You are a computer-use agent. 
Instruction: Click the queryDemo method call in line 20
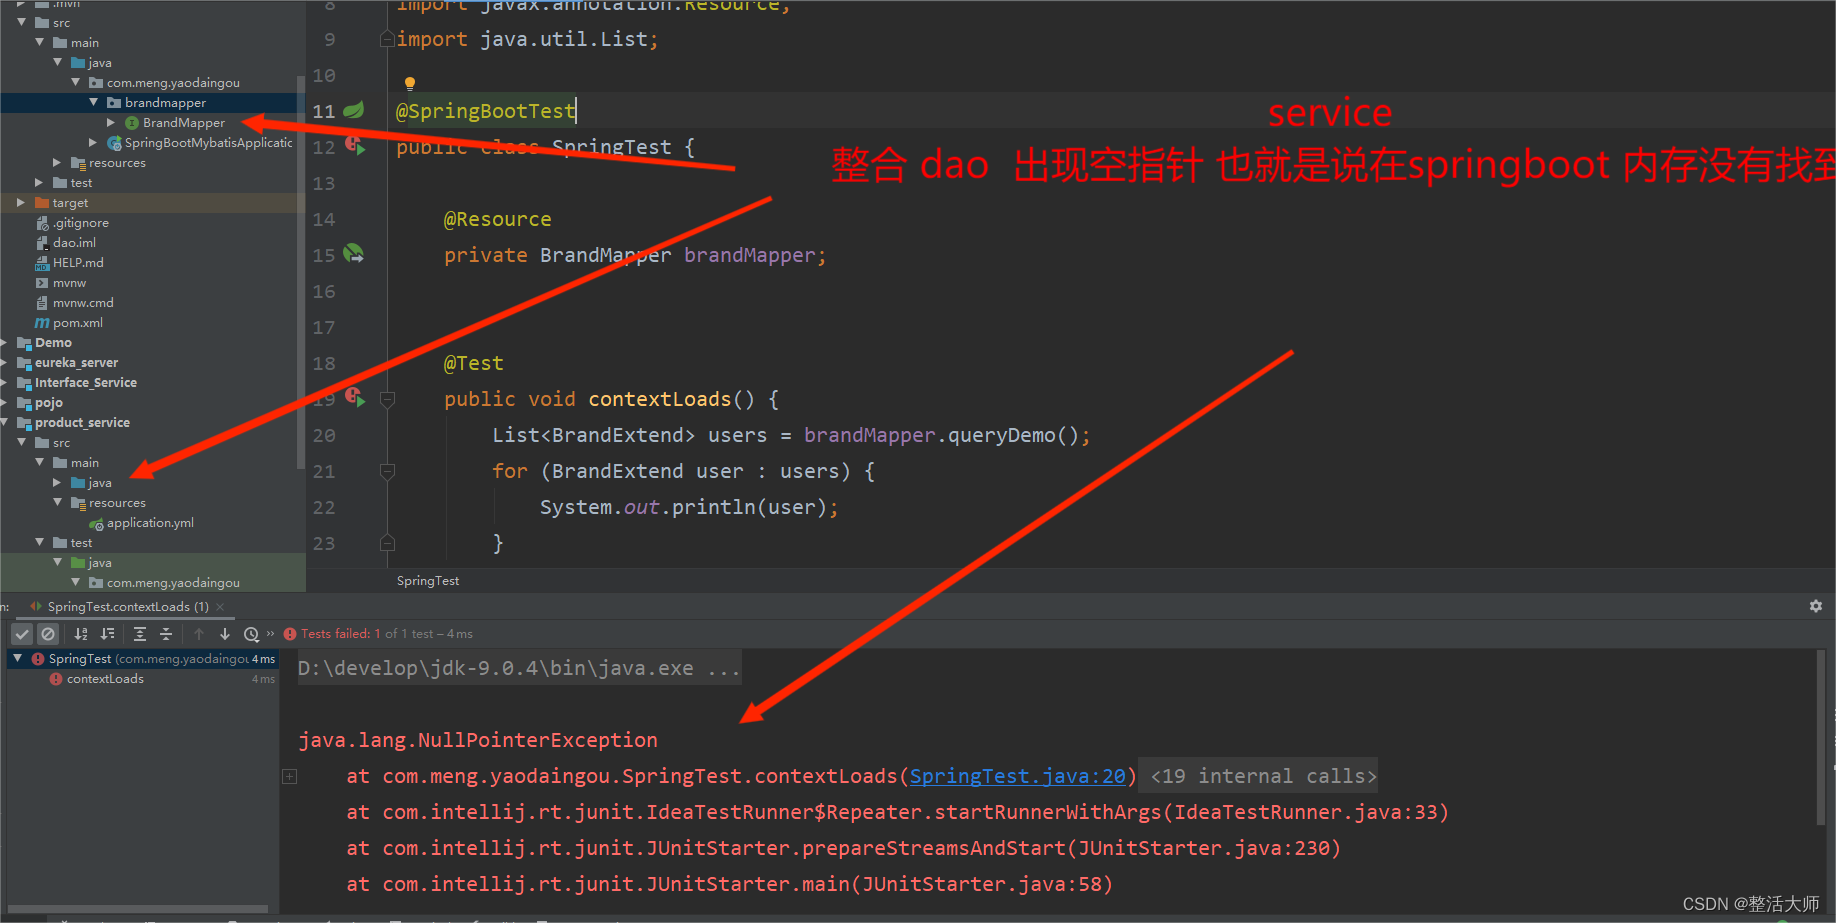(x=1001, y=435)
